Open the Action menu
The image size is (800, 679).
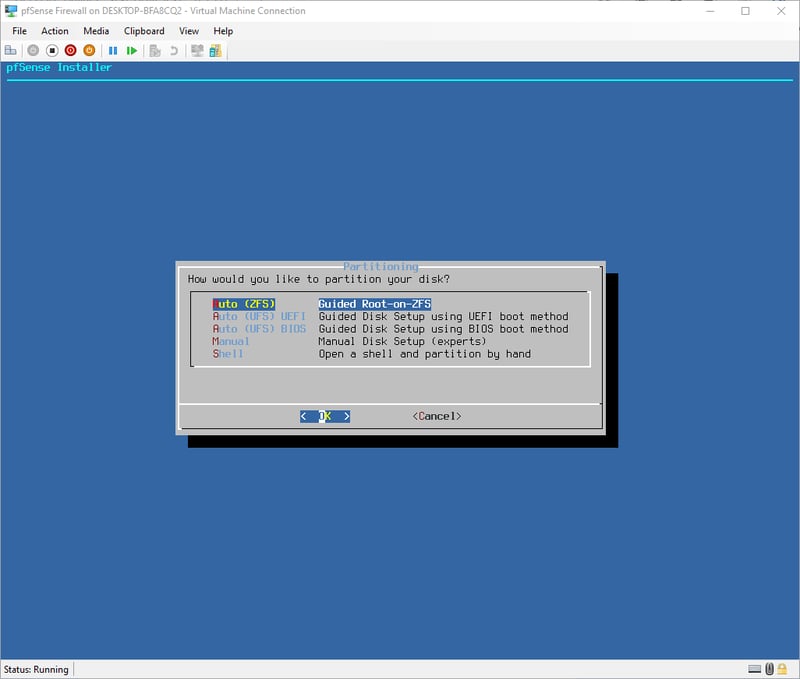(x=55, y=31)
